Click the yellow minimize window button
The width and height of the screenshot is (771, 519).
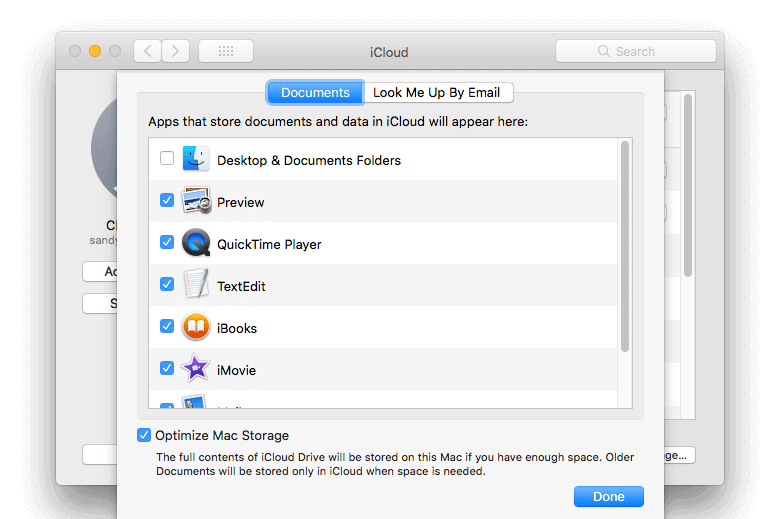[95, 51]
